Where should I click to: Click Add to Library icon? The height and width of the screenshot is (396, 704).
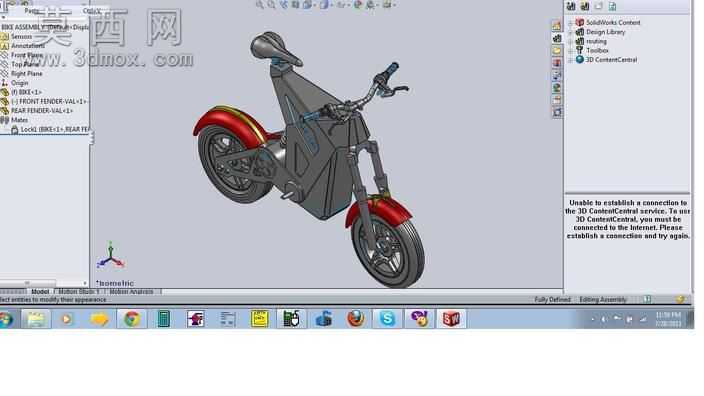point(571,6)
